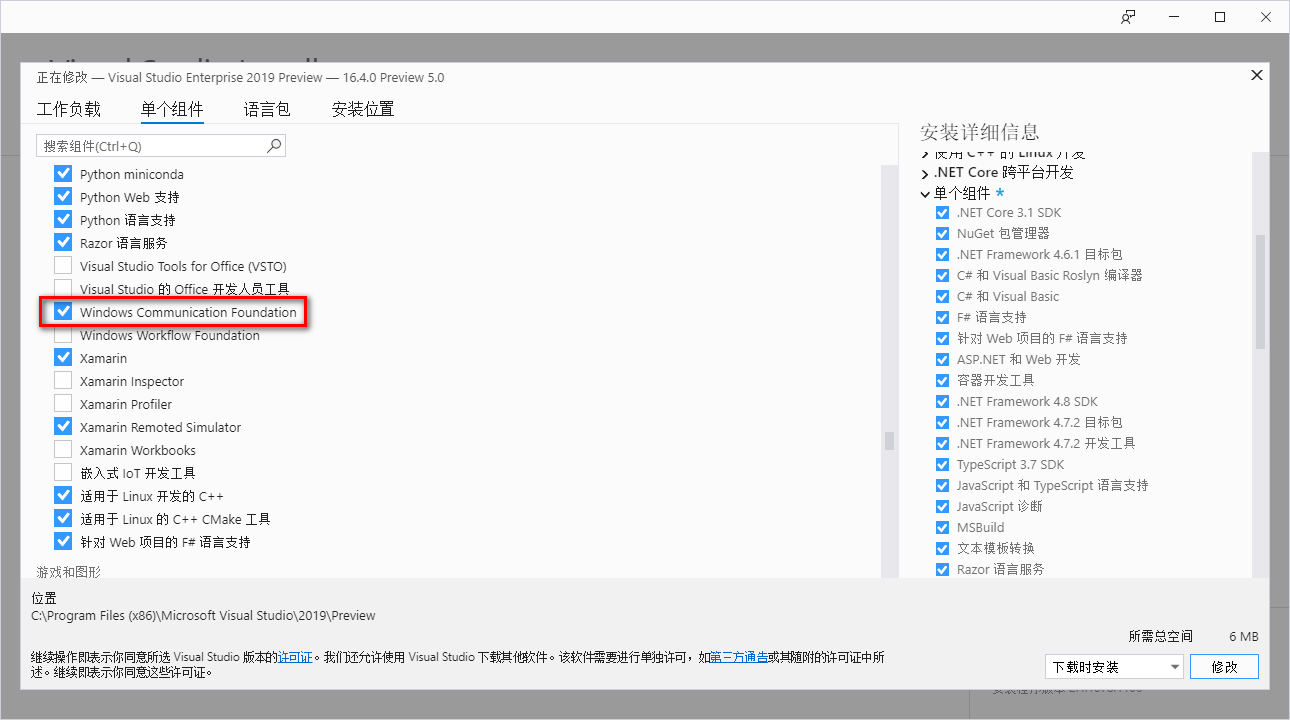Switch to the 工作负载 tab
Screen dimensions: 1290x720
pos(69,109)
